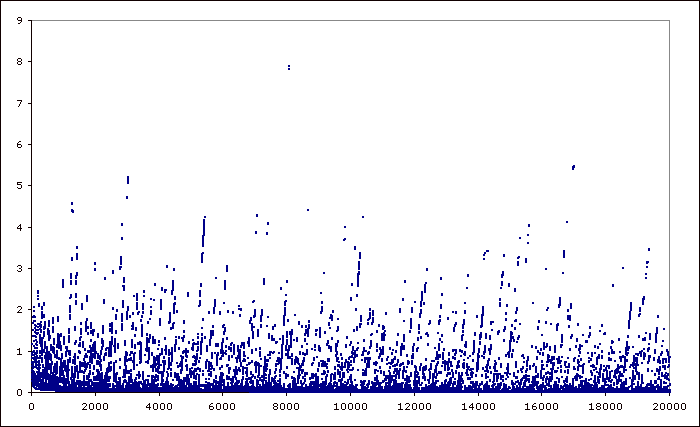The width and height of the screenshot is (700, 427).
Task: Click the x-axis label 4000
Action: (159, 406)
